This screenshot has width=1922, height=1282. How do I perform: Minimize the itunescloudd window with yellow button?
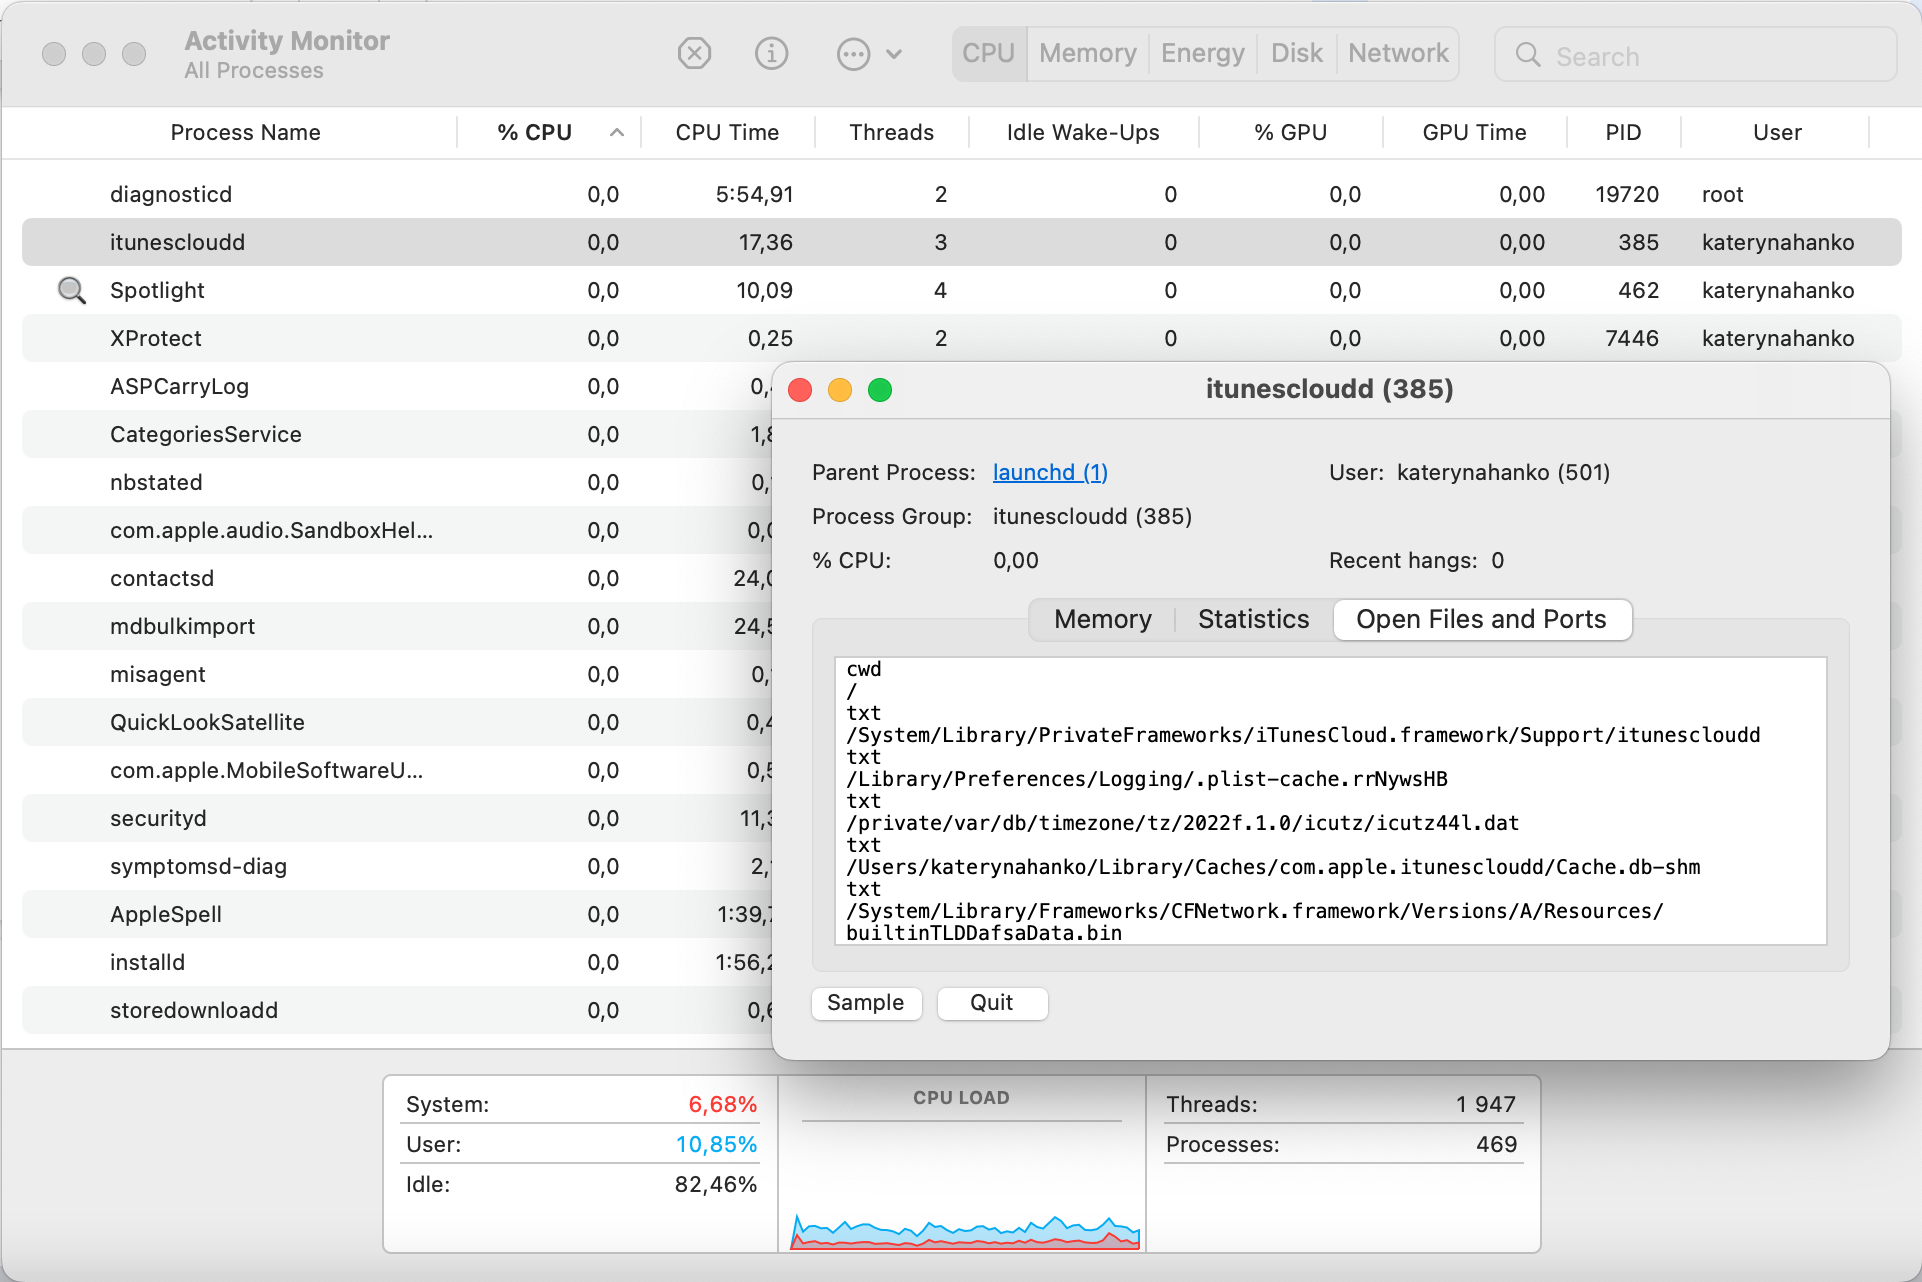pyautogui.click(x=840, y=389)
